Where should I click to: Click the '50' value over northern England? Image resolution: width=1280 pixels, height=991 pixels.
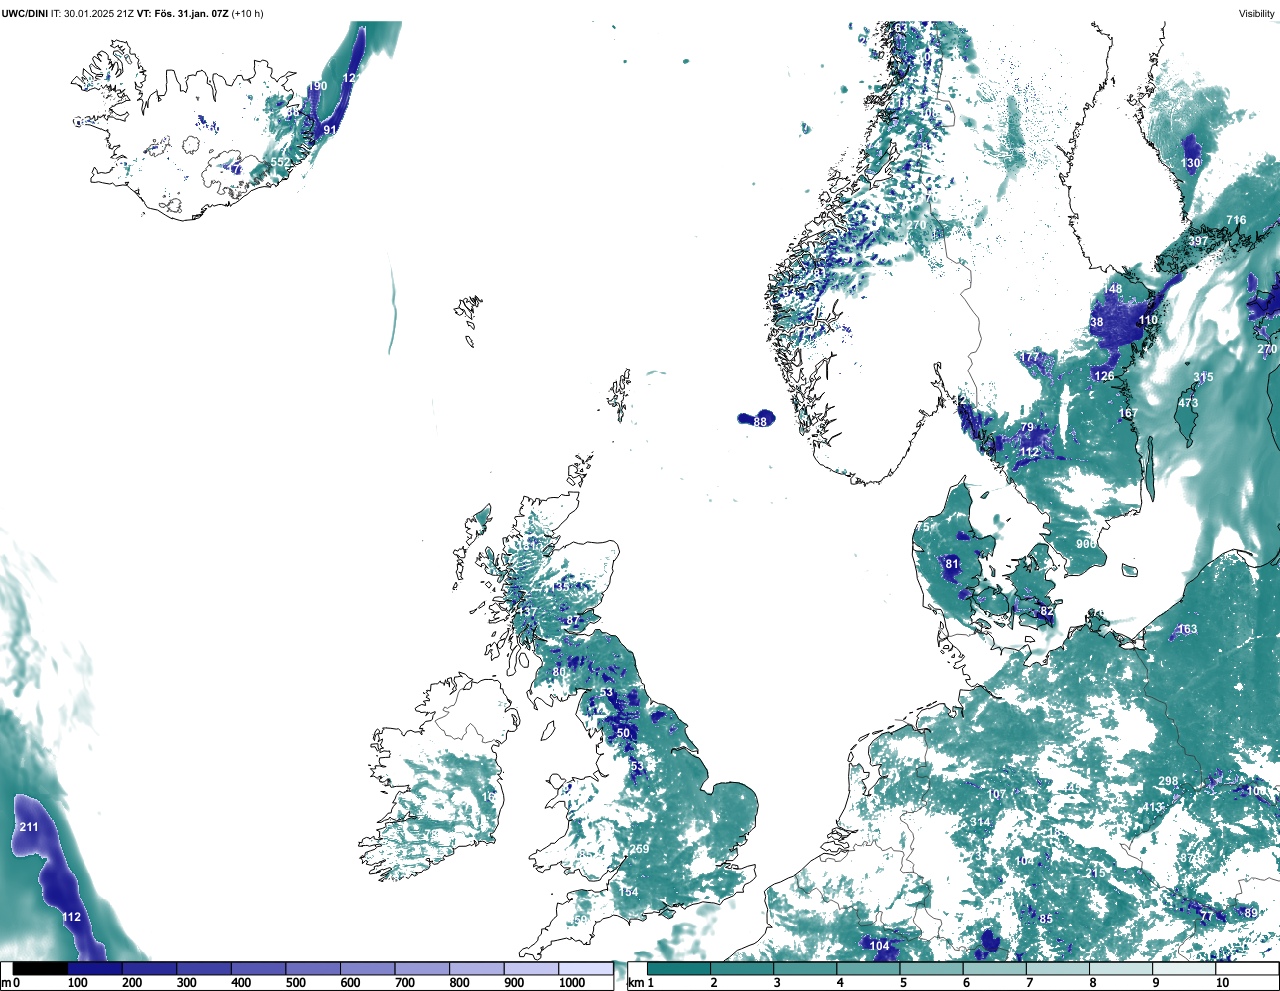[623, 733]
